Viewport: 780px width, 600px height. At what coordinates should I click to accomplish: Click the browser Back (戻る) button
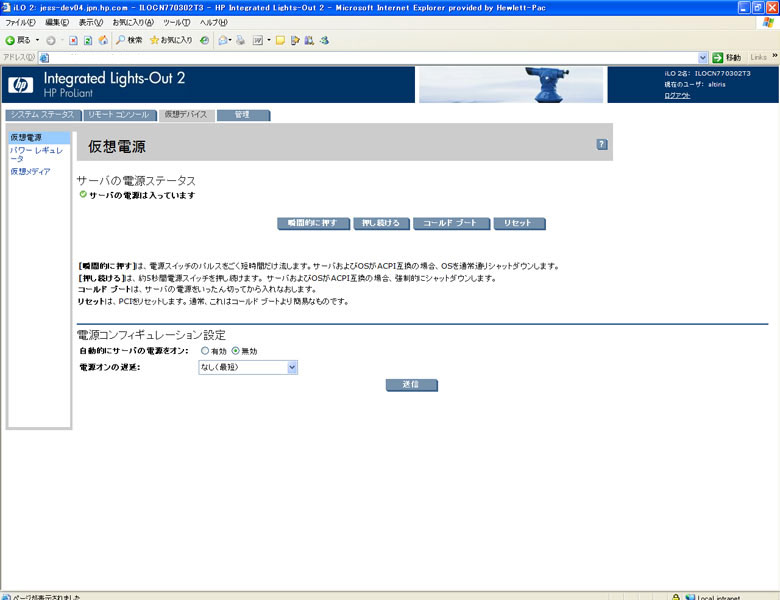18,40
